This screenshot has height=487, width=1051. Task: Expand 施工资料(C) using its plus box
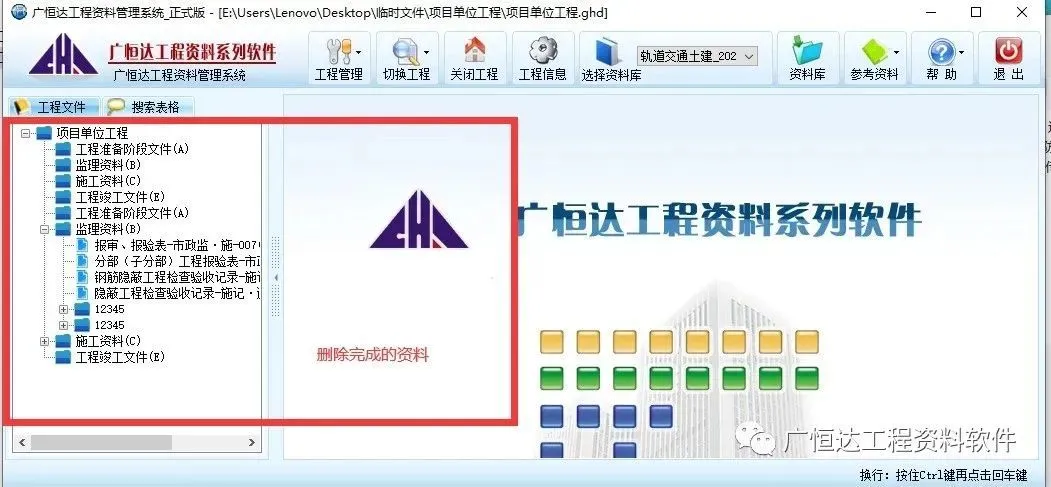[x=45, y=342]
